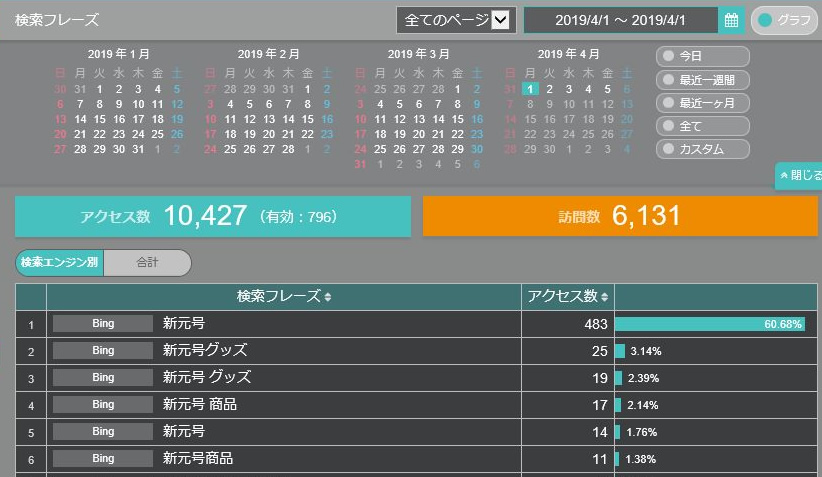The width and height of the screenshot is (822, 477).
Task: Click the Bing badge in row 2
Action: click(x=103, y=351)
